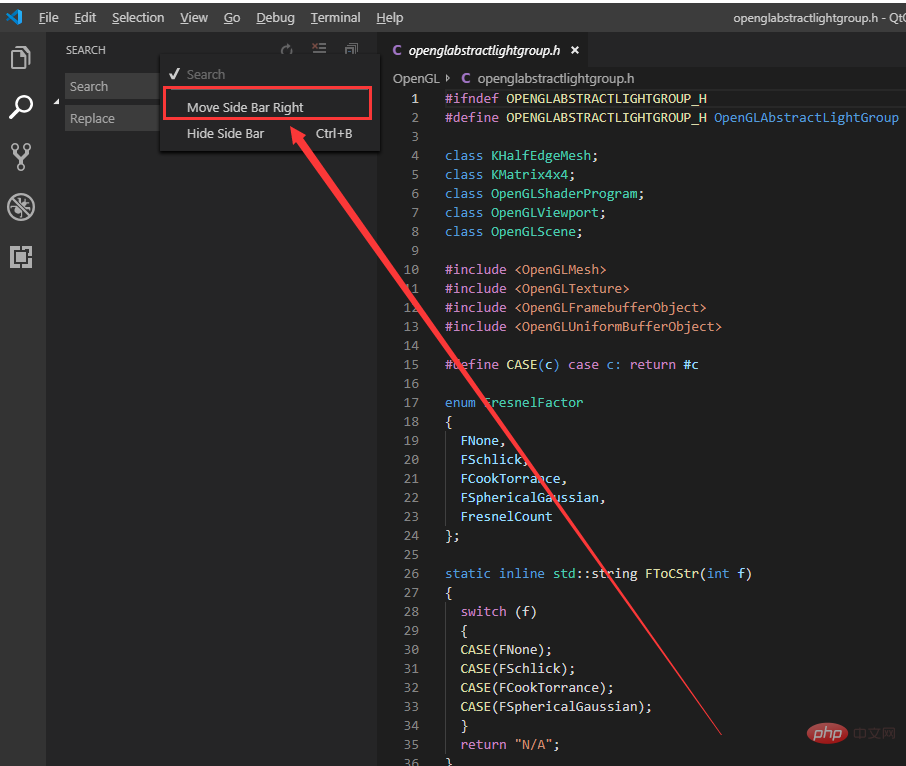Click <OpenGLUniformBufferObject> include text
Screen dimensions: 906x766
(x=618, y=327)
